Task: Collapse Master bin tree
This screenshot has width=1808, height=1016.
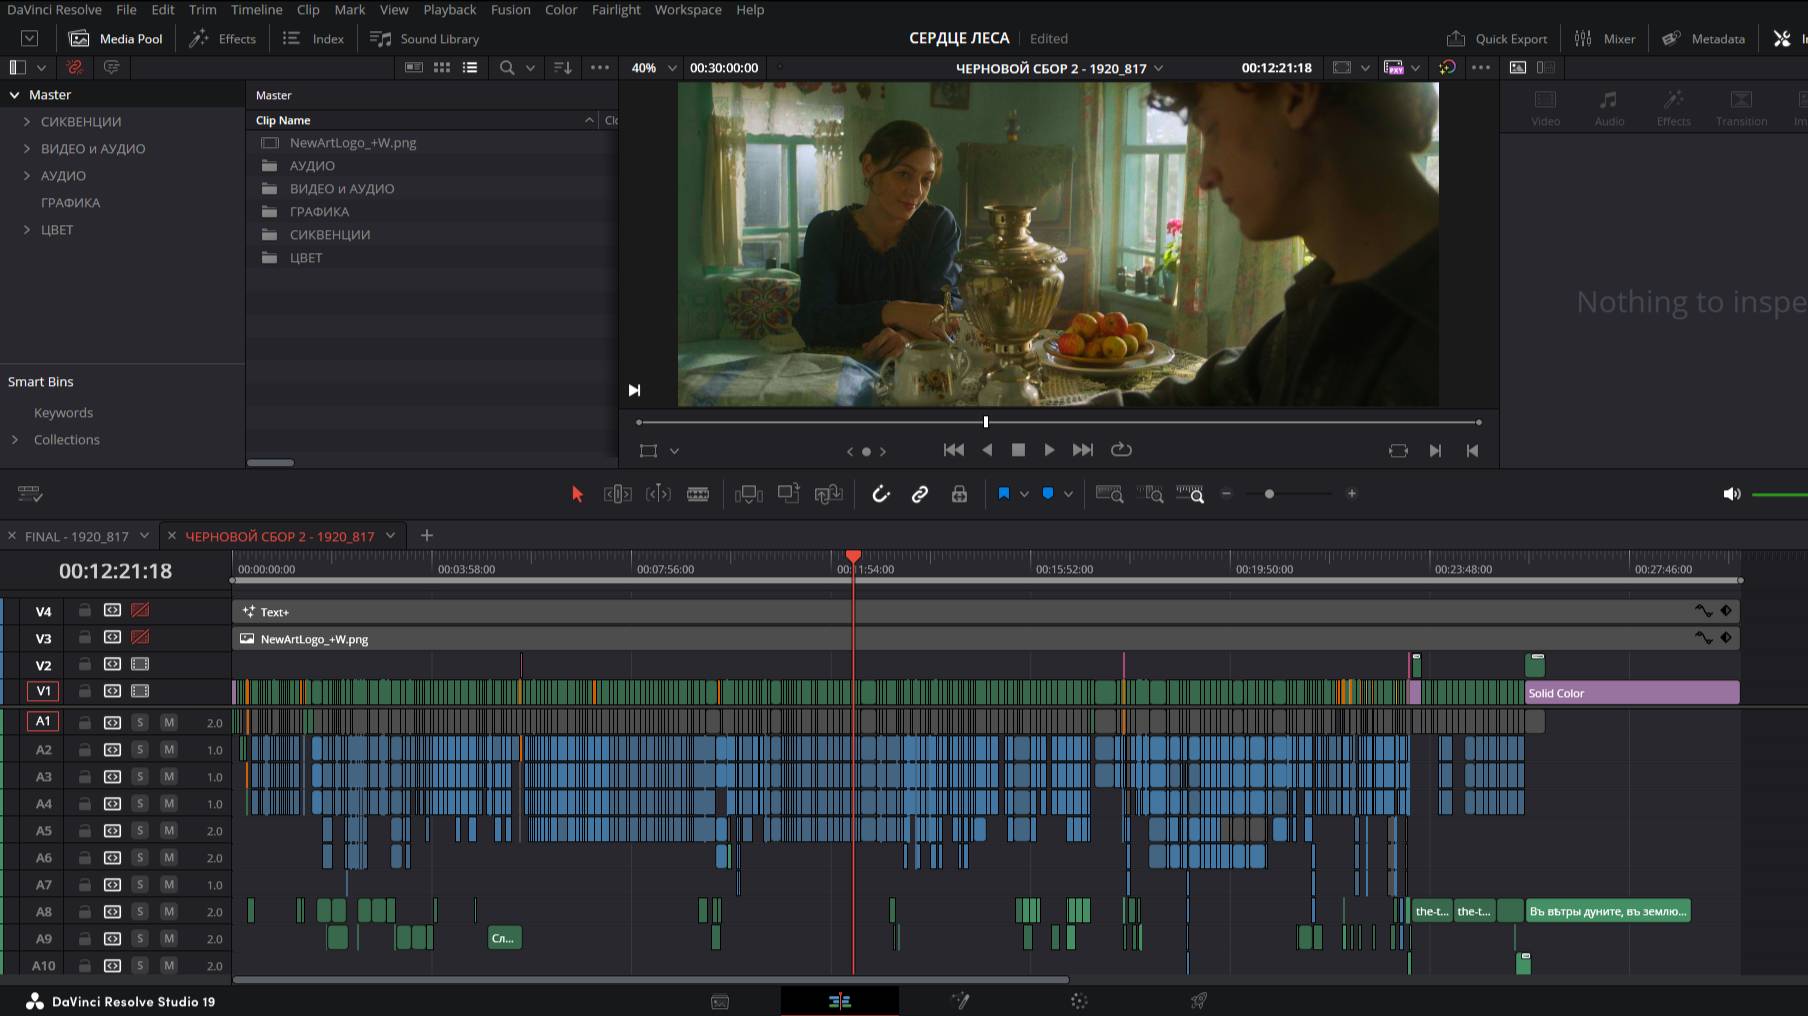Action: click(x=15, y=94)
